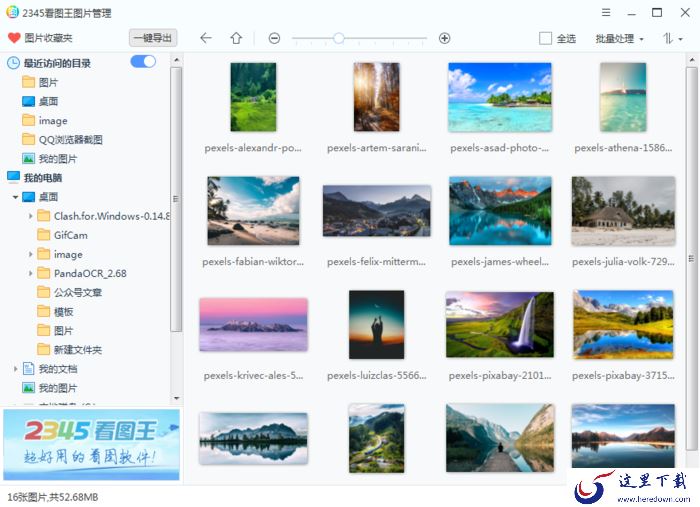
Task: Open the hamburger main menu icon
Action: 606,12
